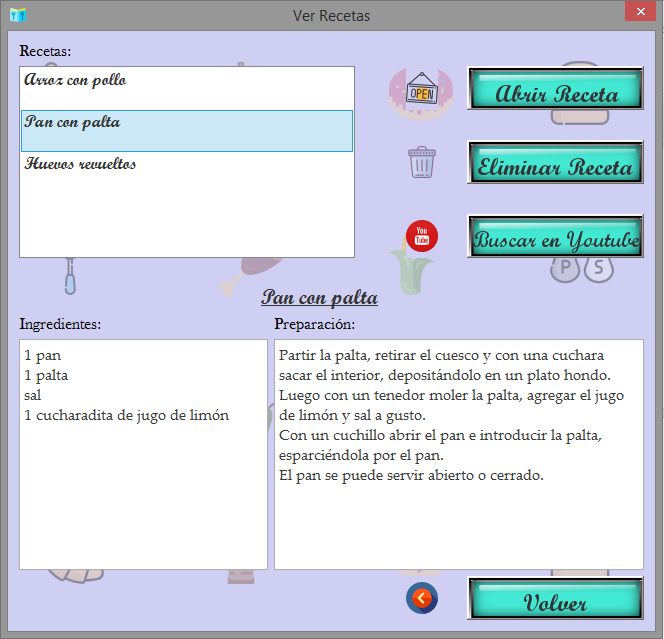Click the 'El pan se puede servir' line

tap(411, 476)
